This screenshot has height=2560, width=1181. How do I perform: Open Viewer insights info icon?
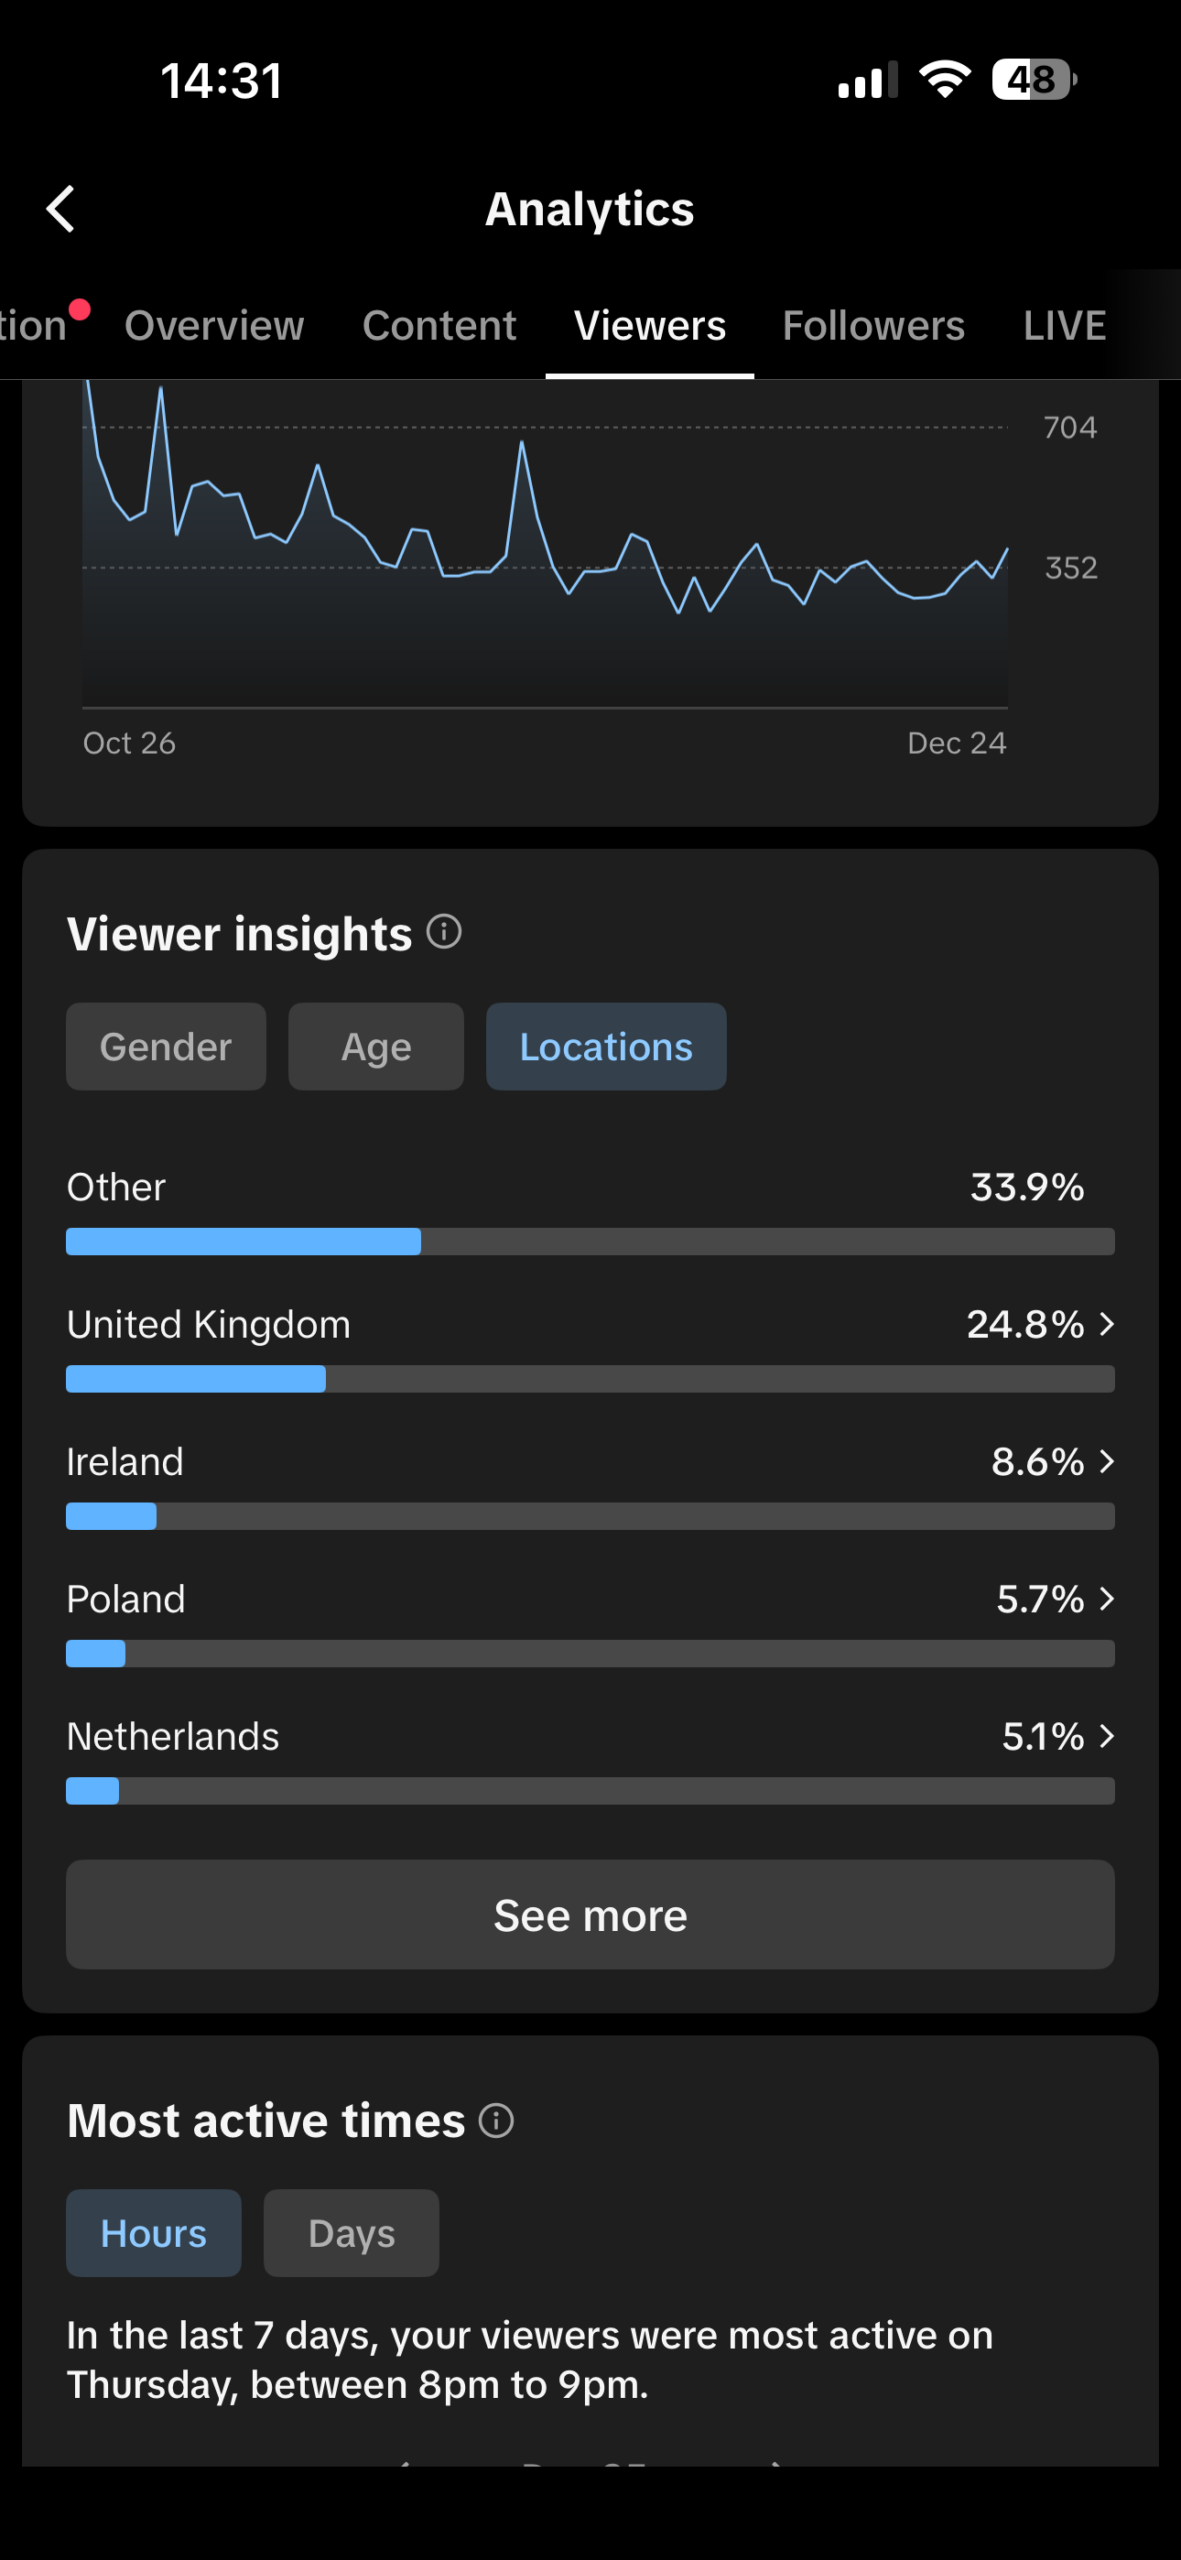coord(444,932)
